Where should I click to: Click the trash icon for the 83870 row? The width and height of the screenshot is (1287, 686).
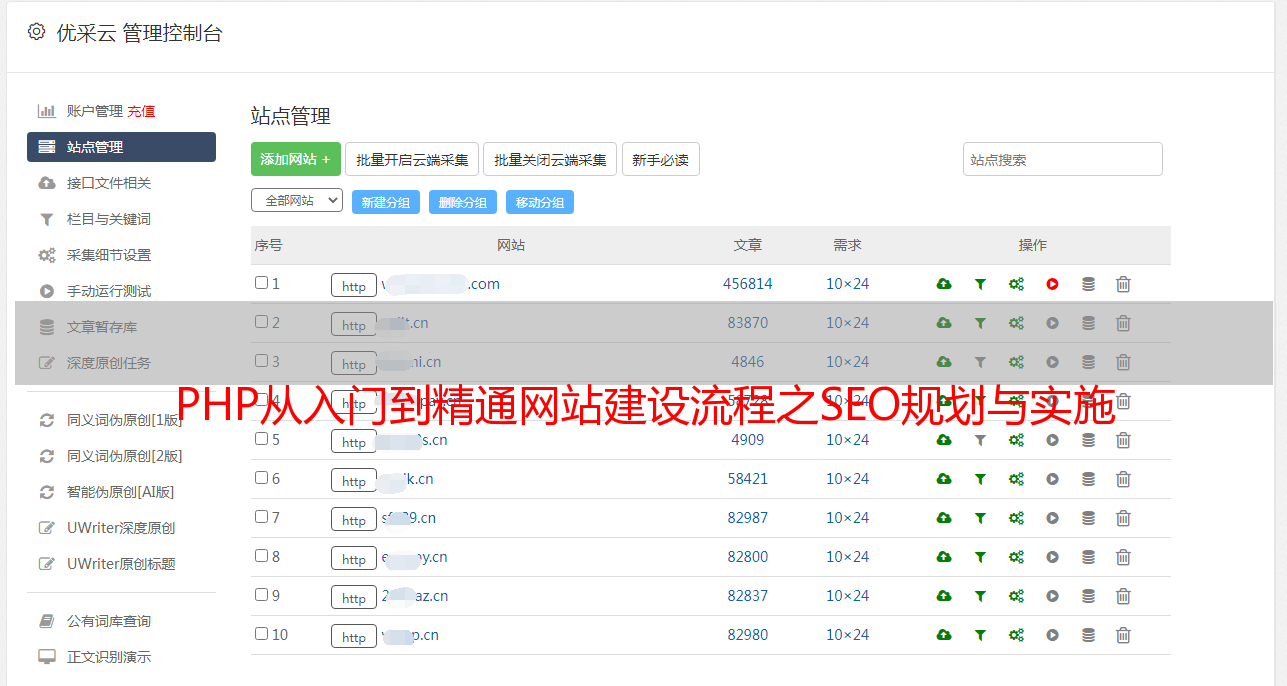point(1123,323)
